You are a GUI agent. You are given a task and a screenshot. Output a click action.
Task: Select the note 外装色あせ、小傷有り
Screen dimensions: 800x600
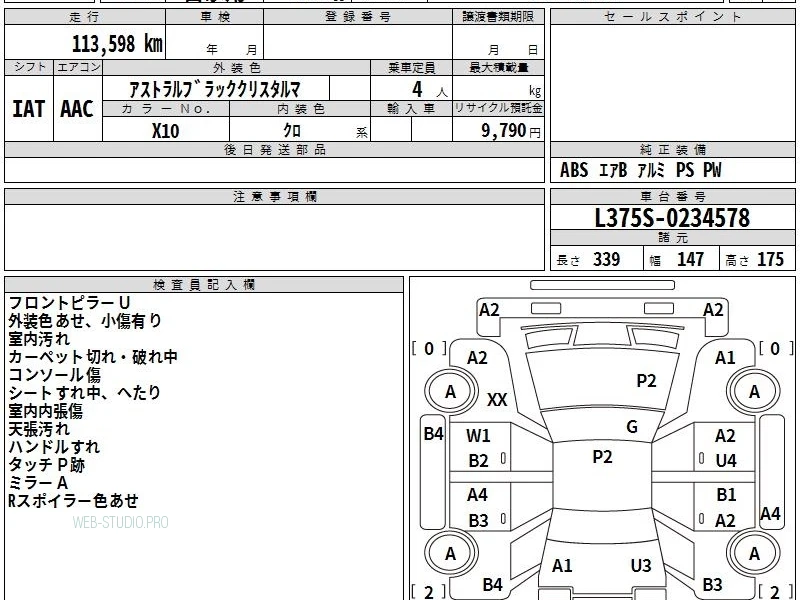coord(85,320)
